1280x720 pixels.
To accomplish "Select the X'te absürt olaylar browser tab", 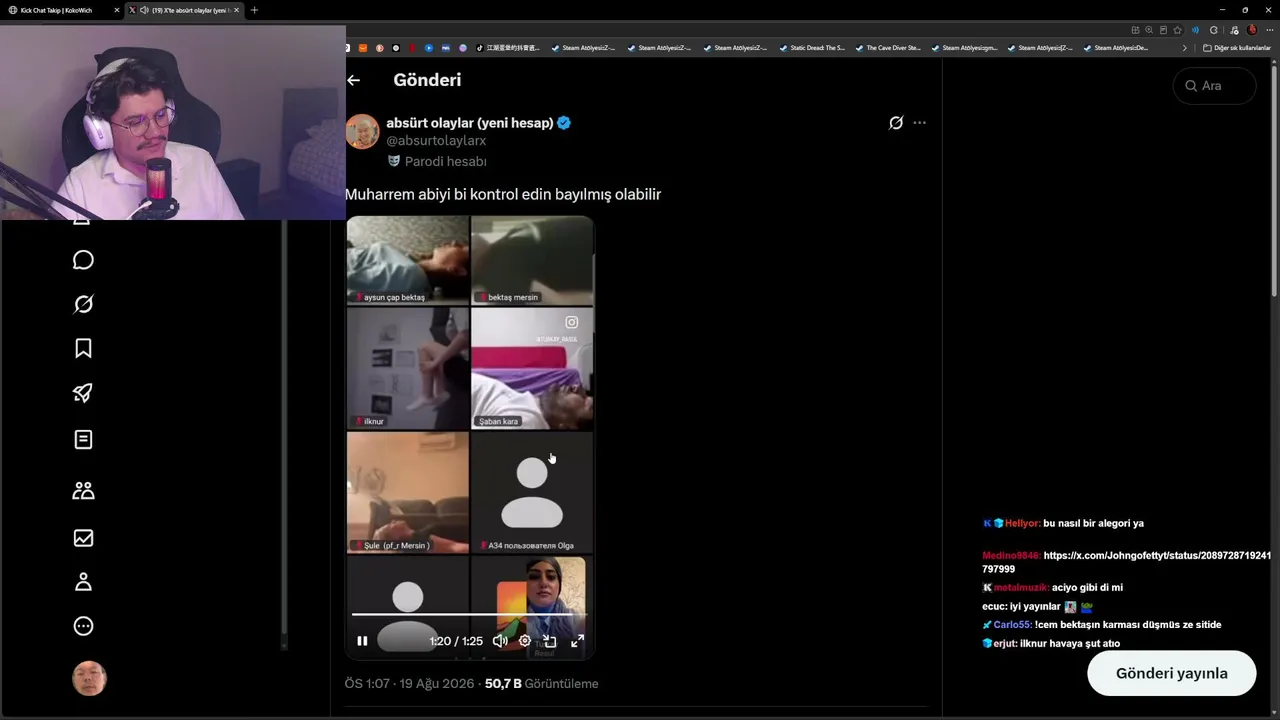I will [x=184, y=10].
